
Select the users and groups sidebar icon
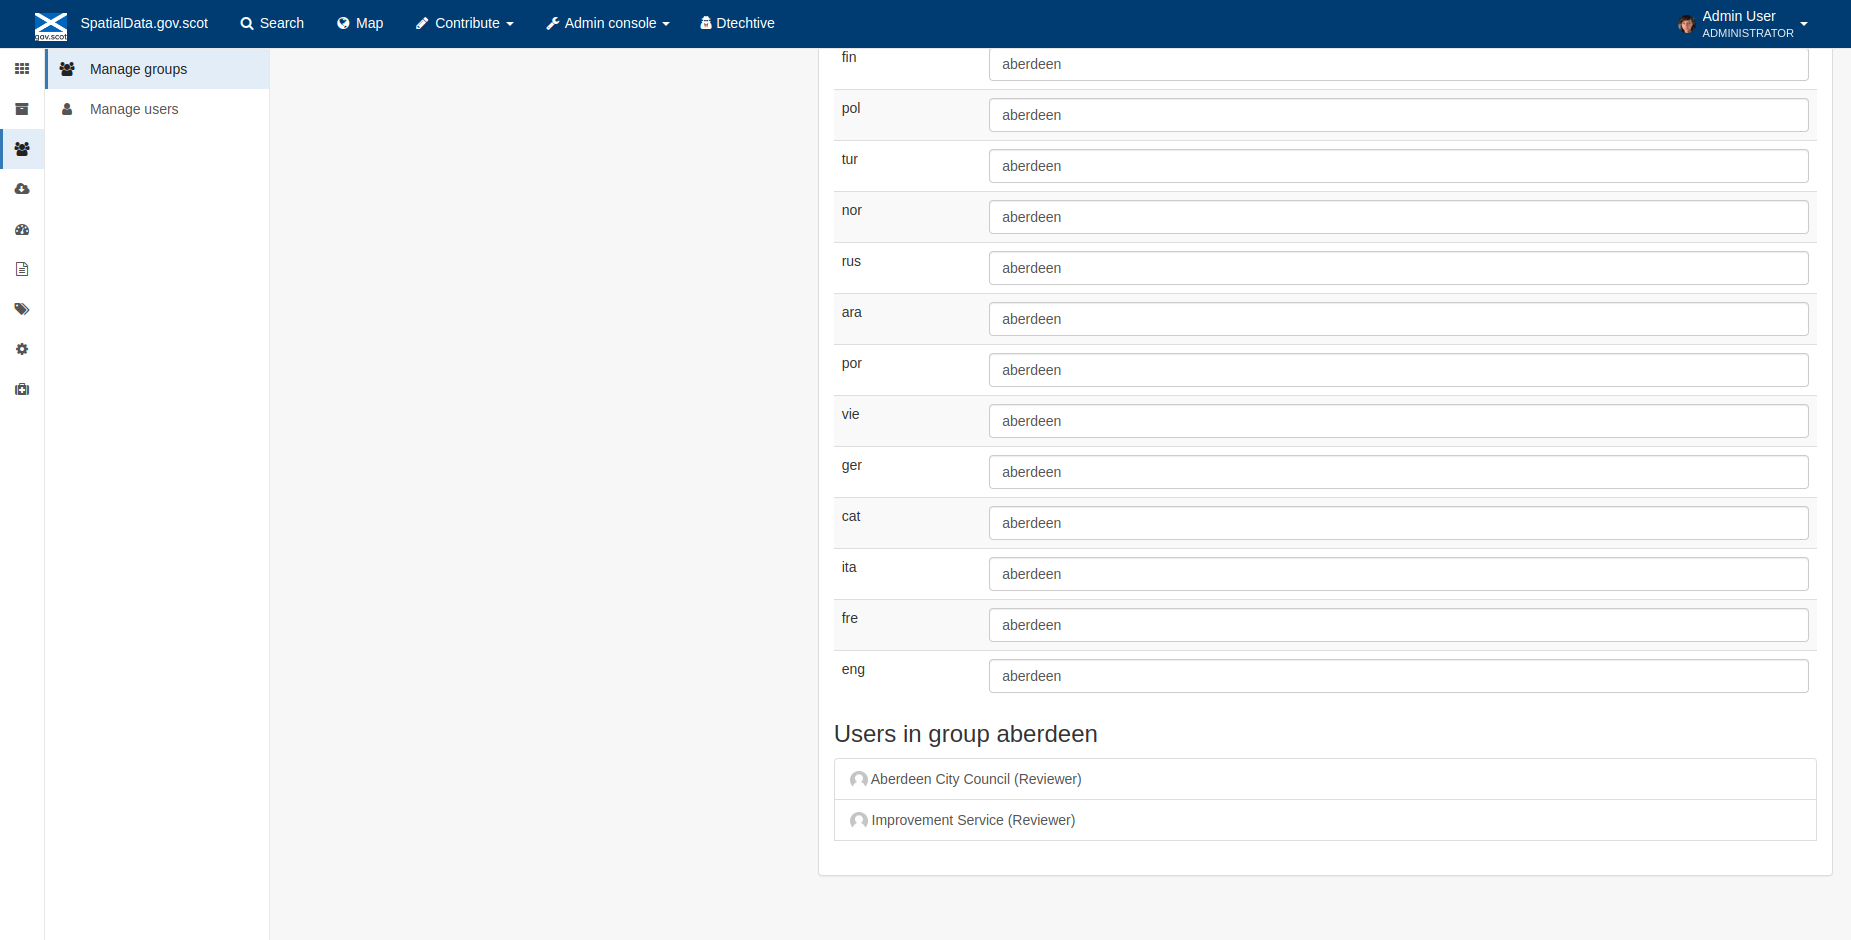(x=22, y=149)
